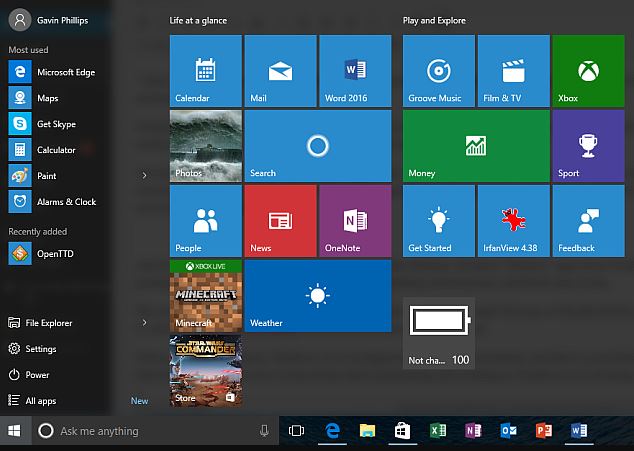Open the News tile

pos(280,221)
